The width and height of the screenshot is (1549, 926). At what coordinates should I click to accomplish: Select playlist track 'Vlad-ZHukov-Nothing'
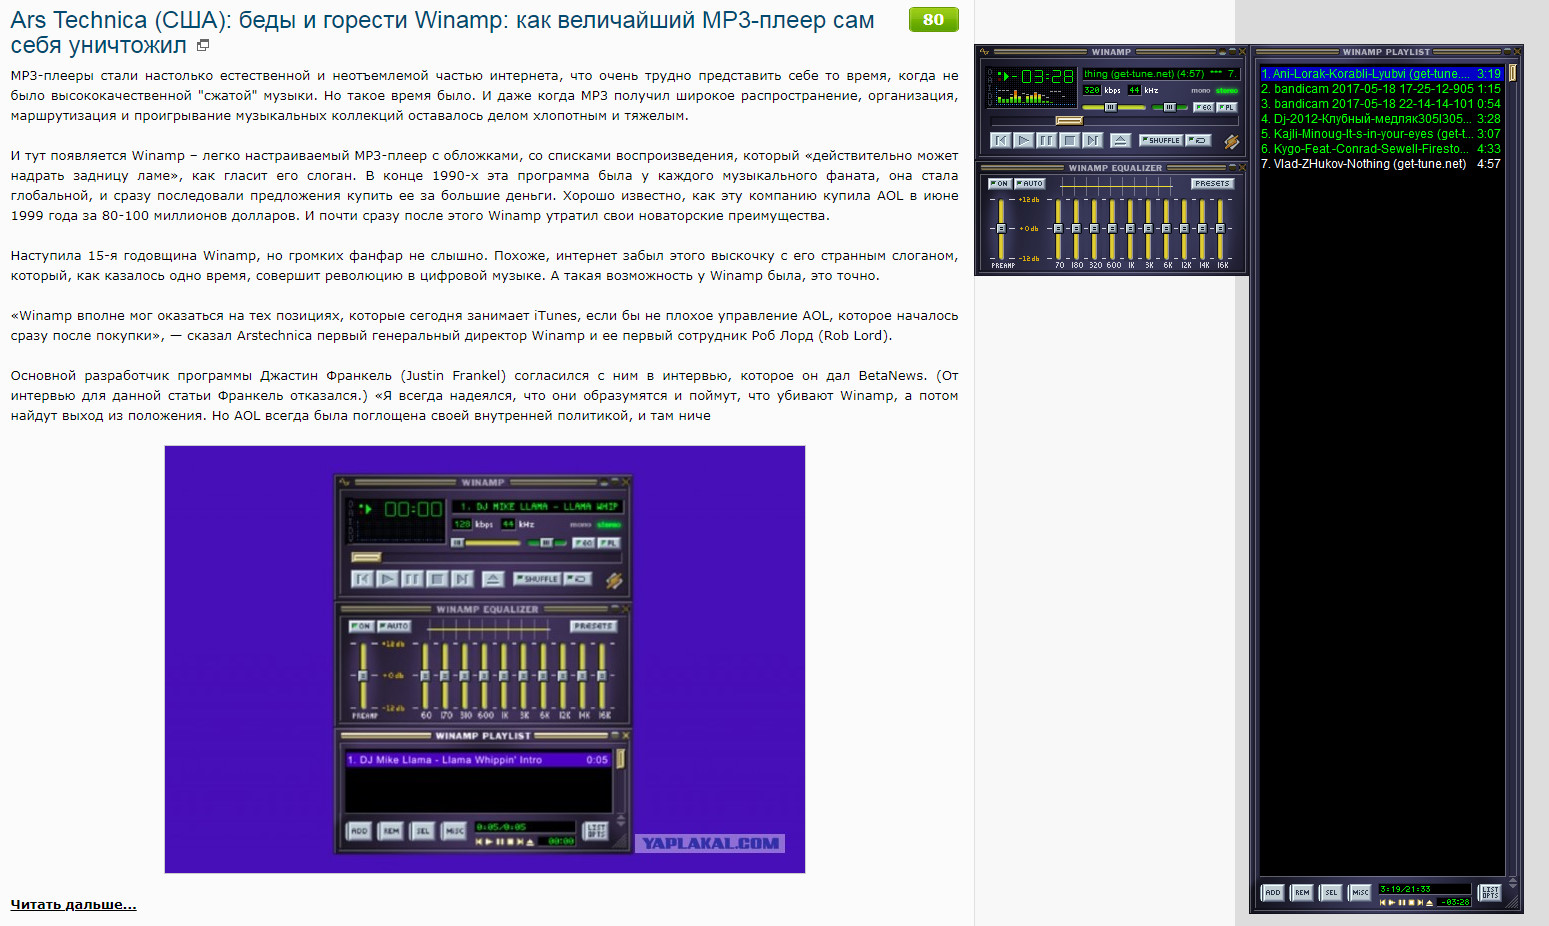[1381, 164]
